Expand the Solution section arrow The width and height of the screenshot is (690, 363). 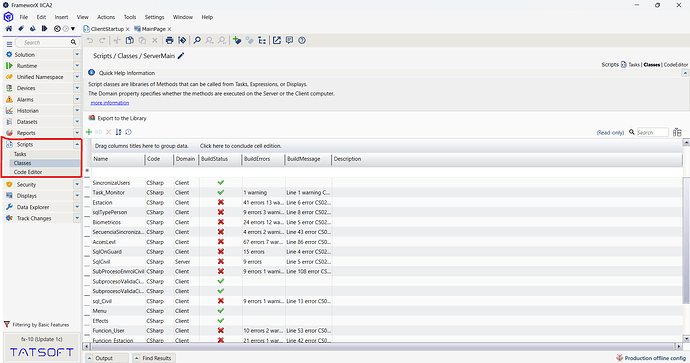[x=77, y=55]
